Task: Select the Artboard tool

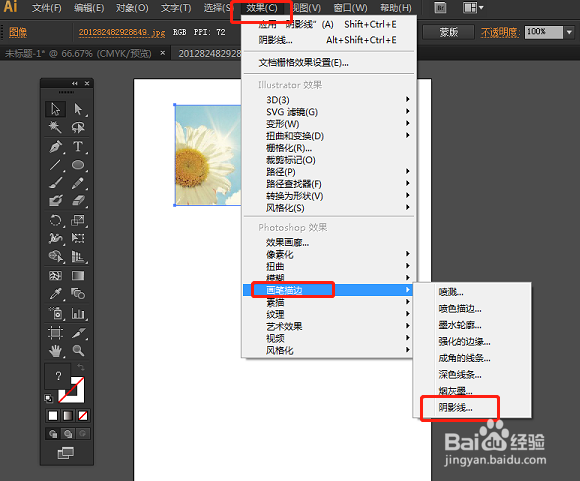Action: (55, 333)
